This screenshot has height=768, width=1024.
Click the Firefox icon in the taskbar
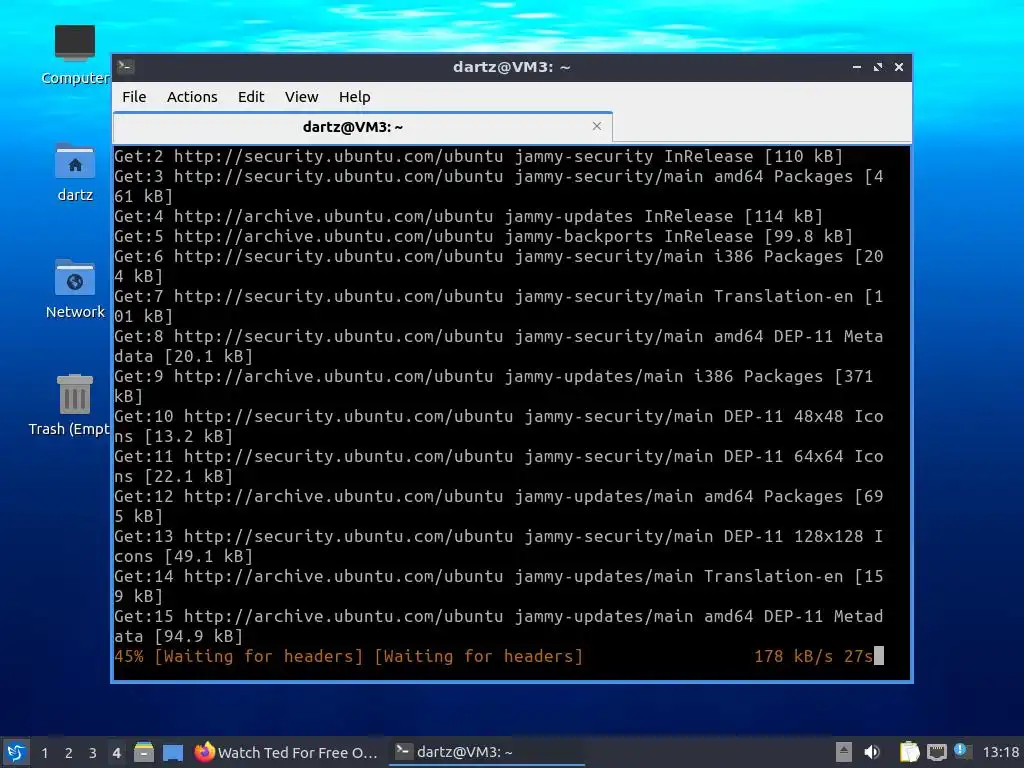pos(204,752)
